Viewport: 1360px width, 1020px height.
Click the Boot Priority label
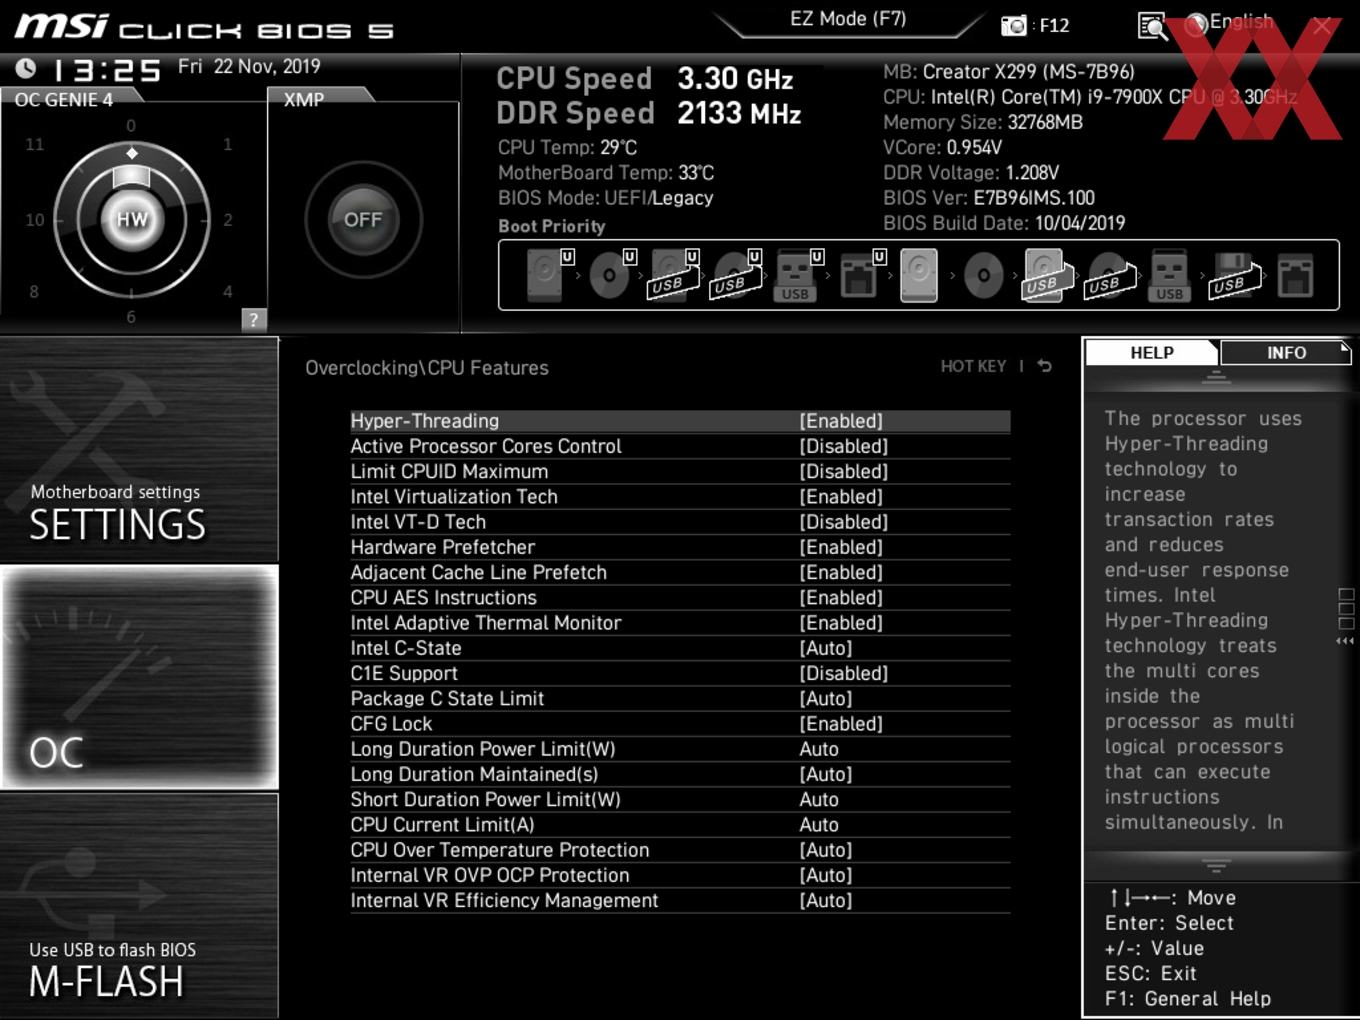[552, 226]
